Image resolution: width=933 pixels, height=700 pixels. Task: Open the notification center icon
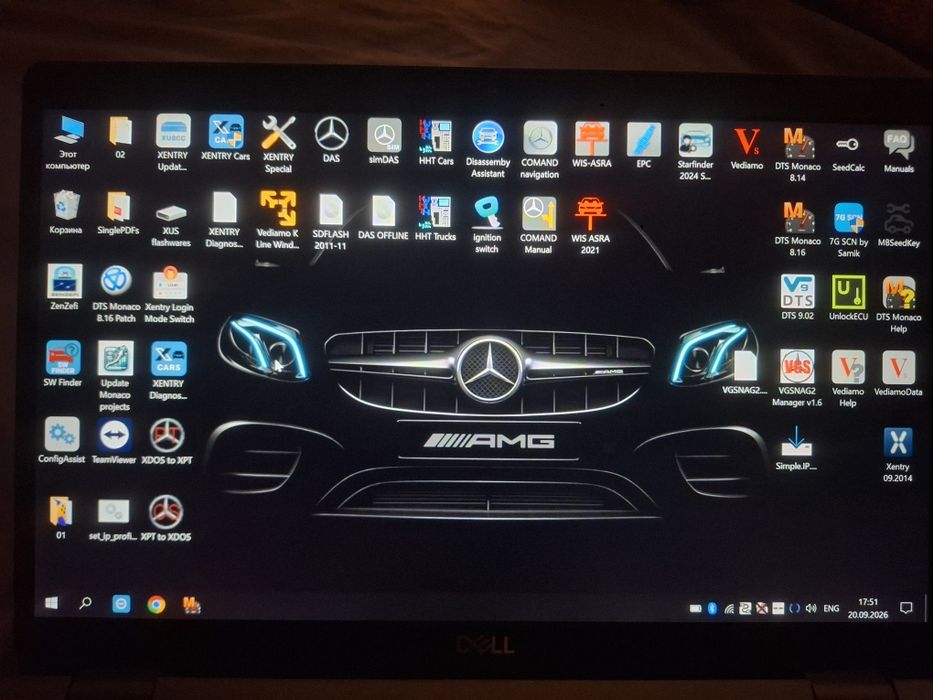(x=906, y=608)
